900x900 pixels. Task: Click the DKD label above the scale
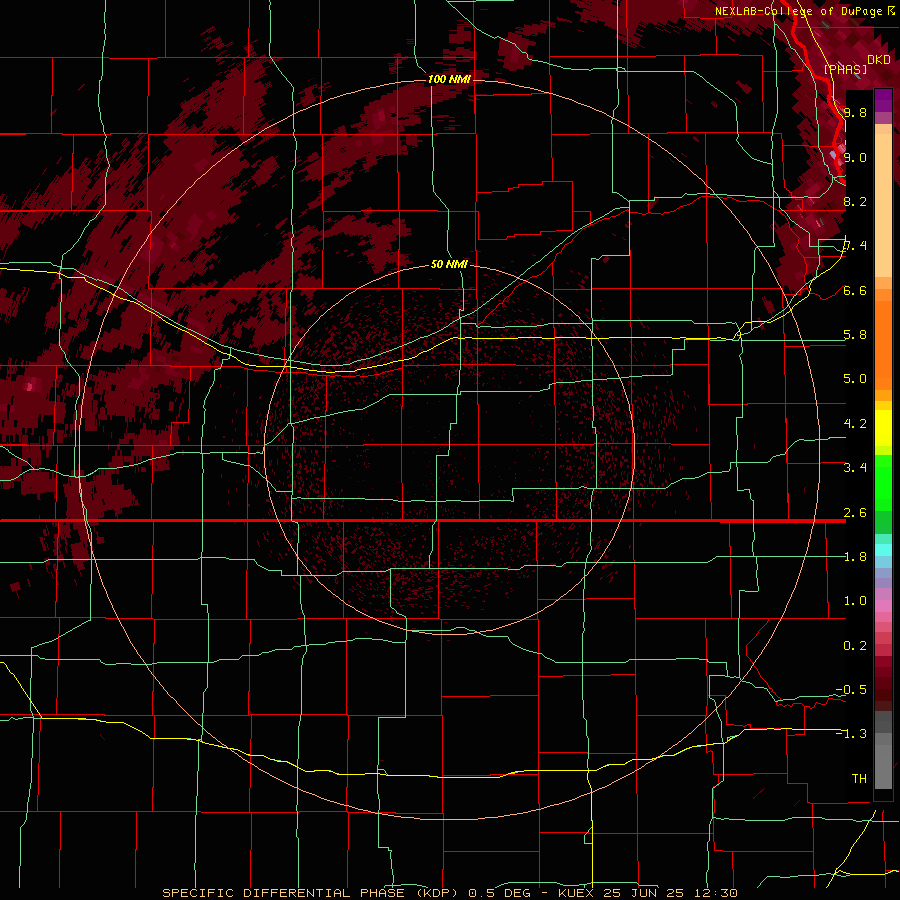(879, 60)
